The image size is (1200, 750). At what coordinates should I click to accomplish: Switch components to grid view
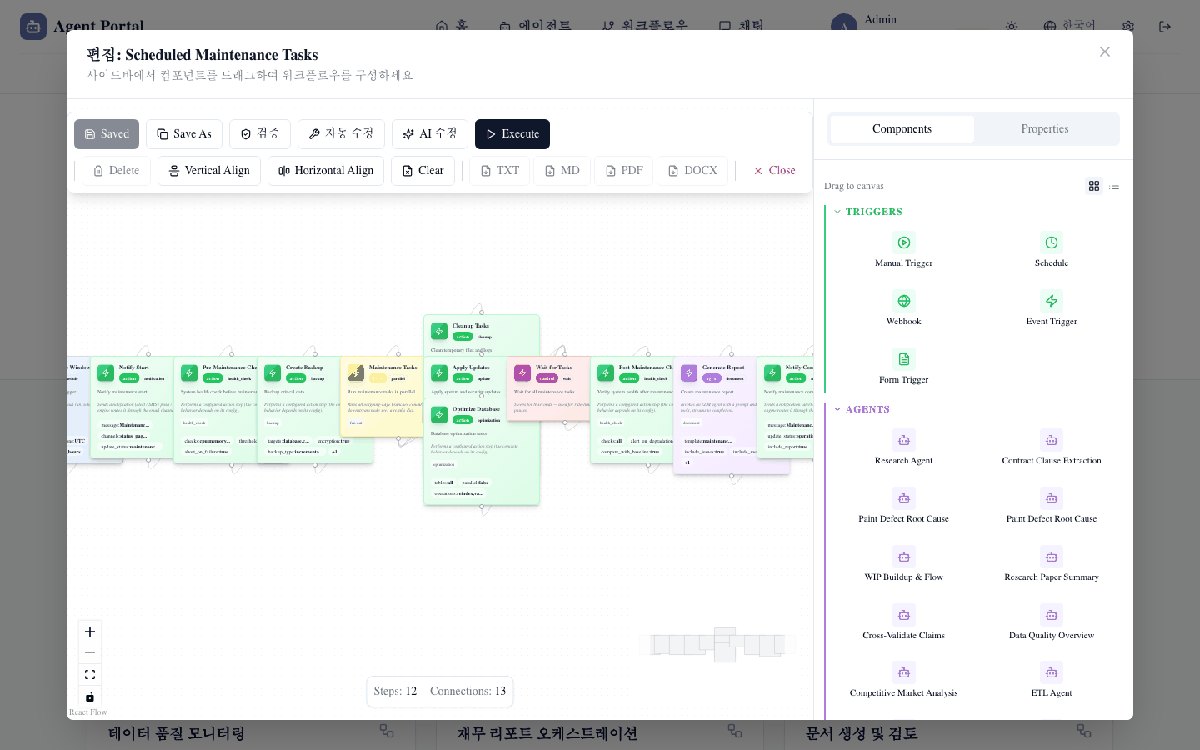click(1094, 186)
